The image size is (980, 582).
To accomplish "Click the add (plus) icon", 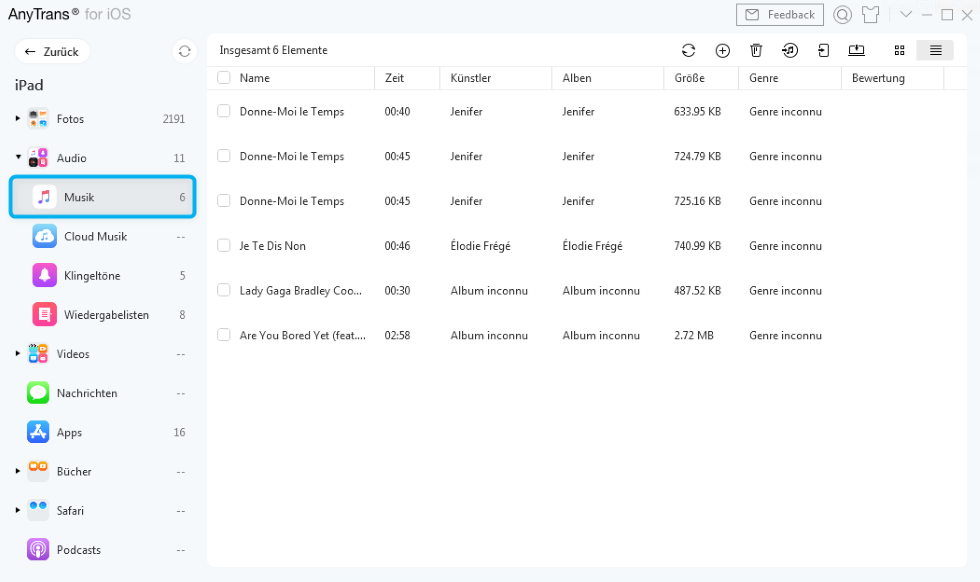I will (722, 50).
